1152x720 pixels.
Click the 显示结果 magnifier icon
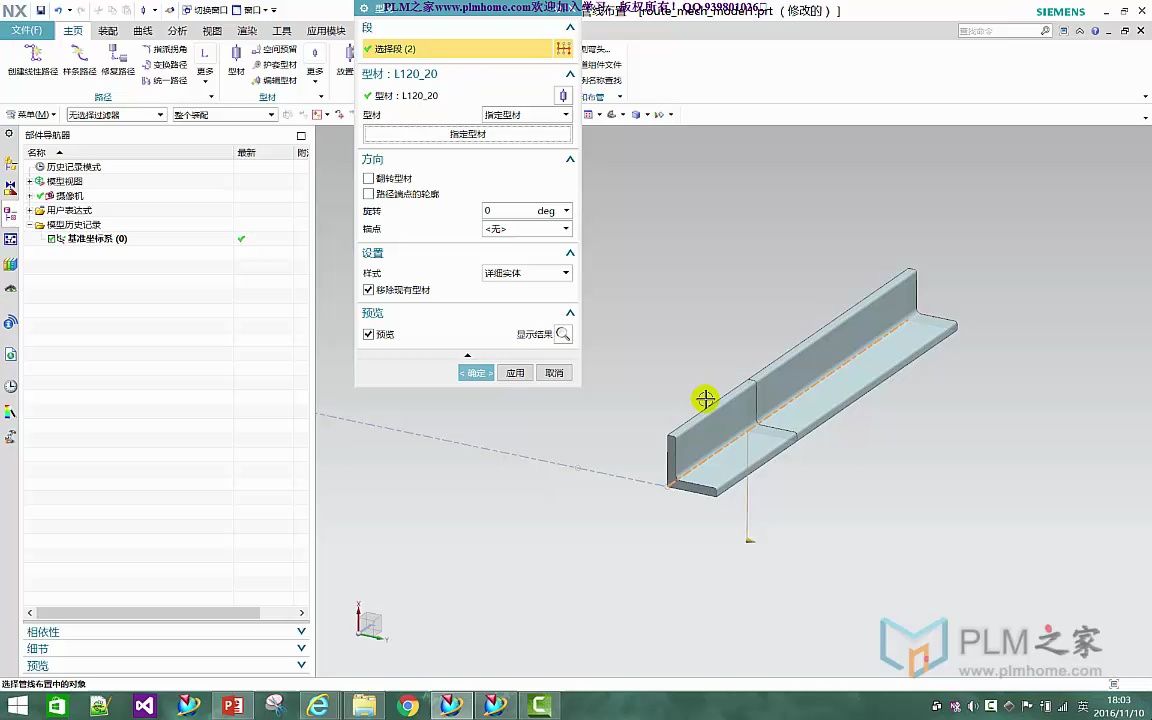[563, 334]
